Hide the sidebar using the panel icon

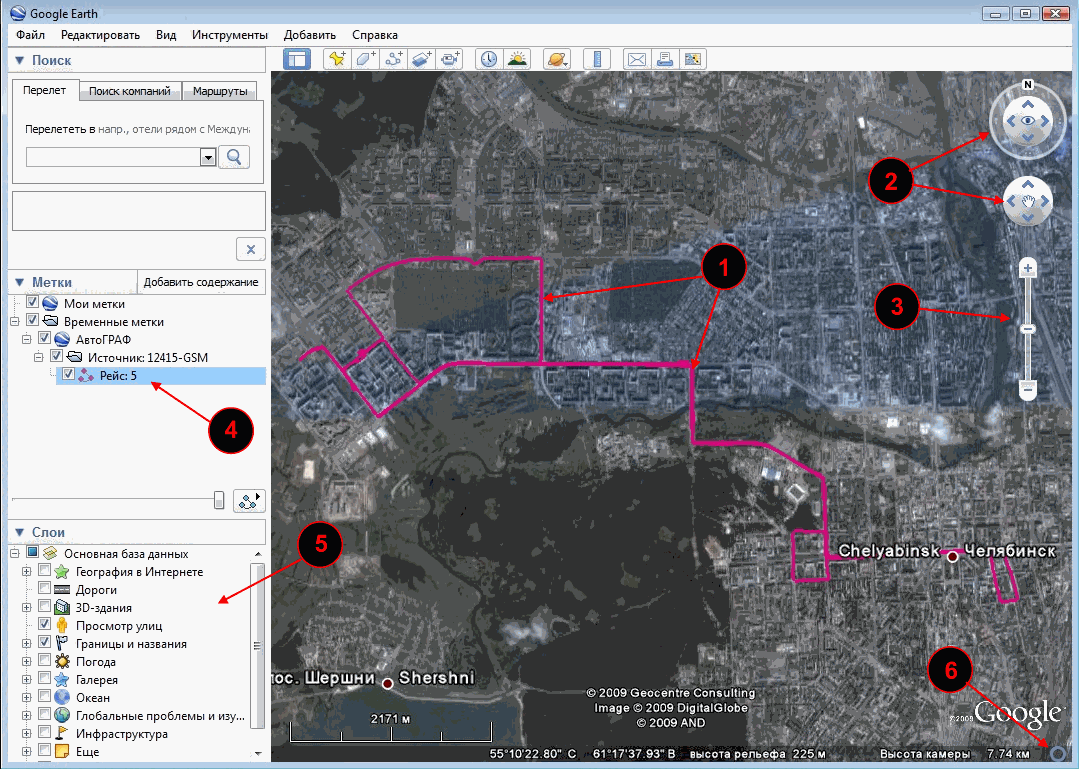click(297, 59)
